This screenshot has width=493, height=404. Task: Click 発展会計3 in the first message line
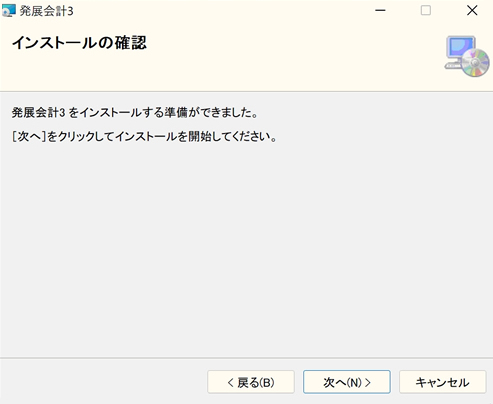click(x=38, y=113)
